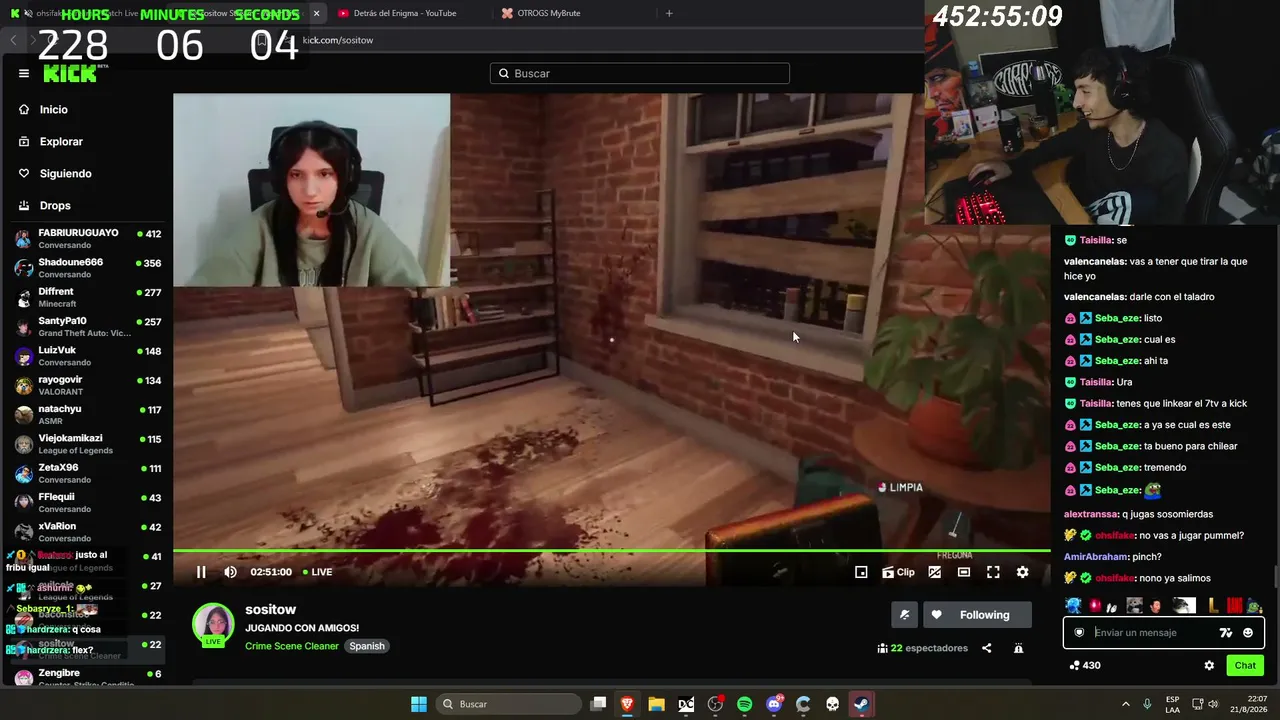
Task: Open FFlequii channel in sidebar
Action: pyautogui.click(x=87, y=503)
